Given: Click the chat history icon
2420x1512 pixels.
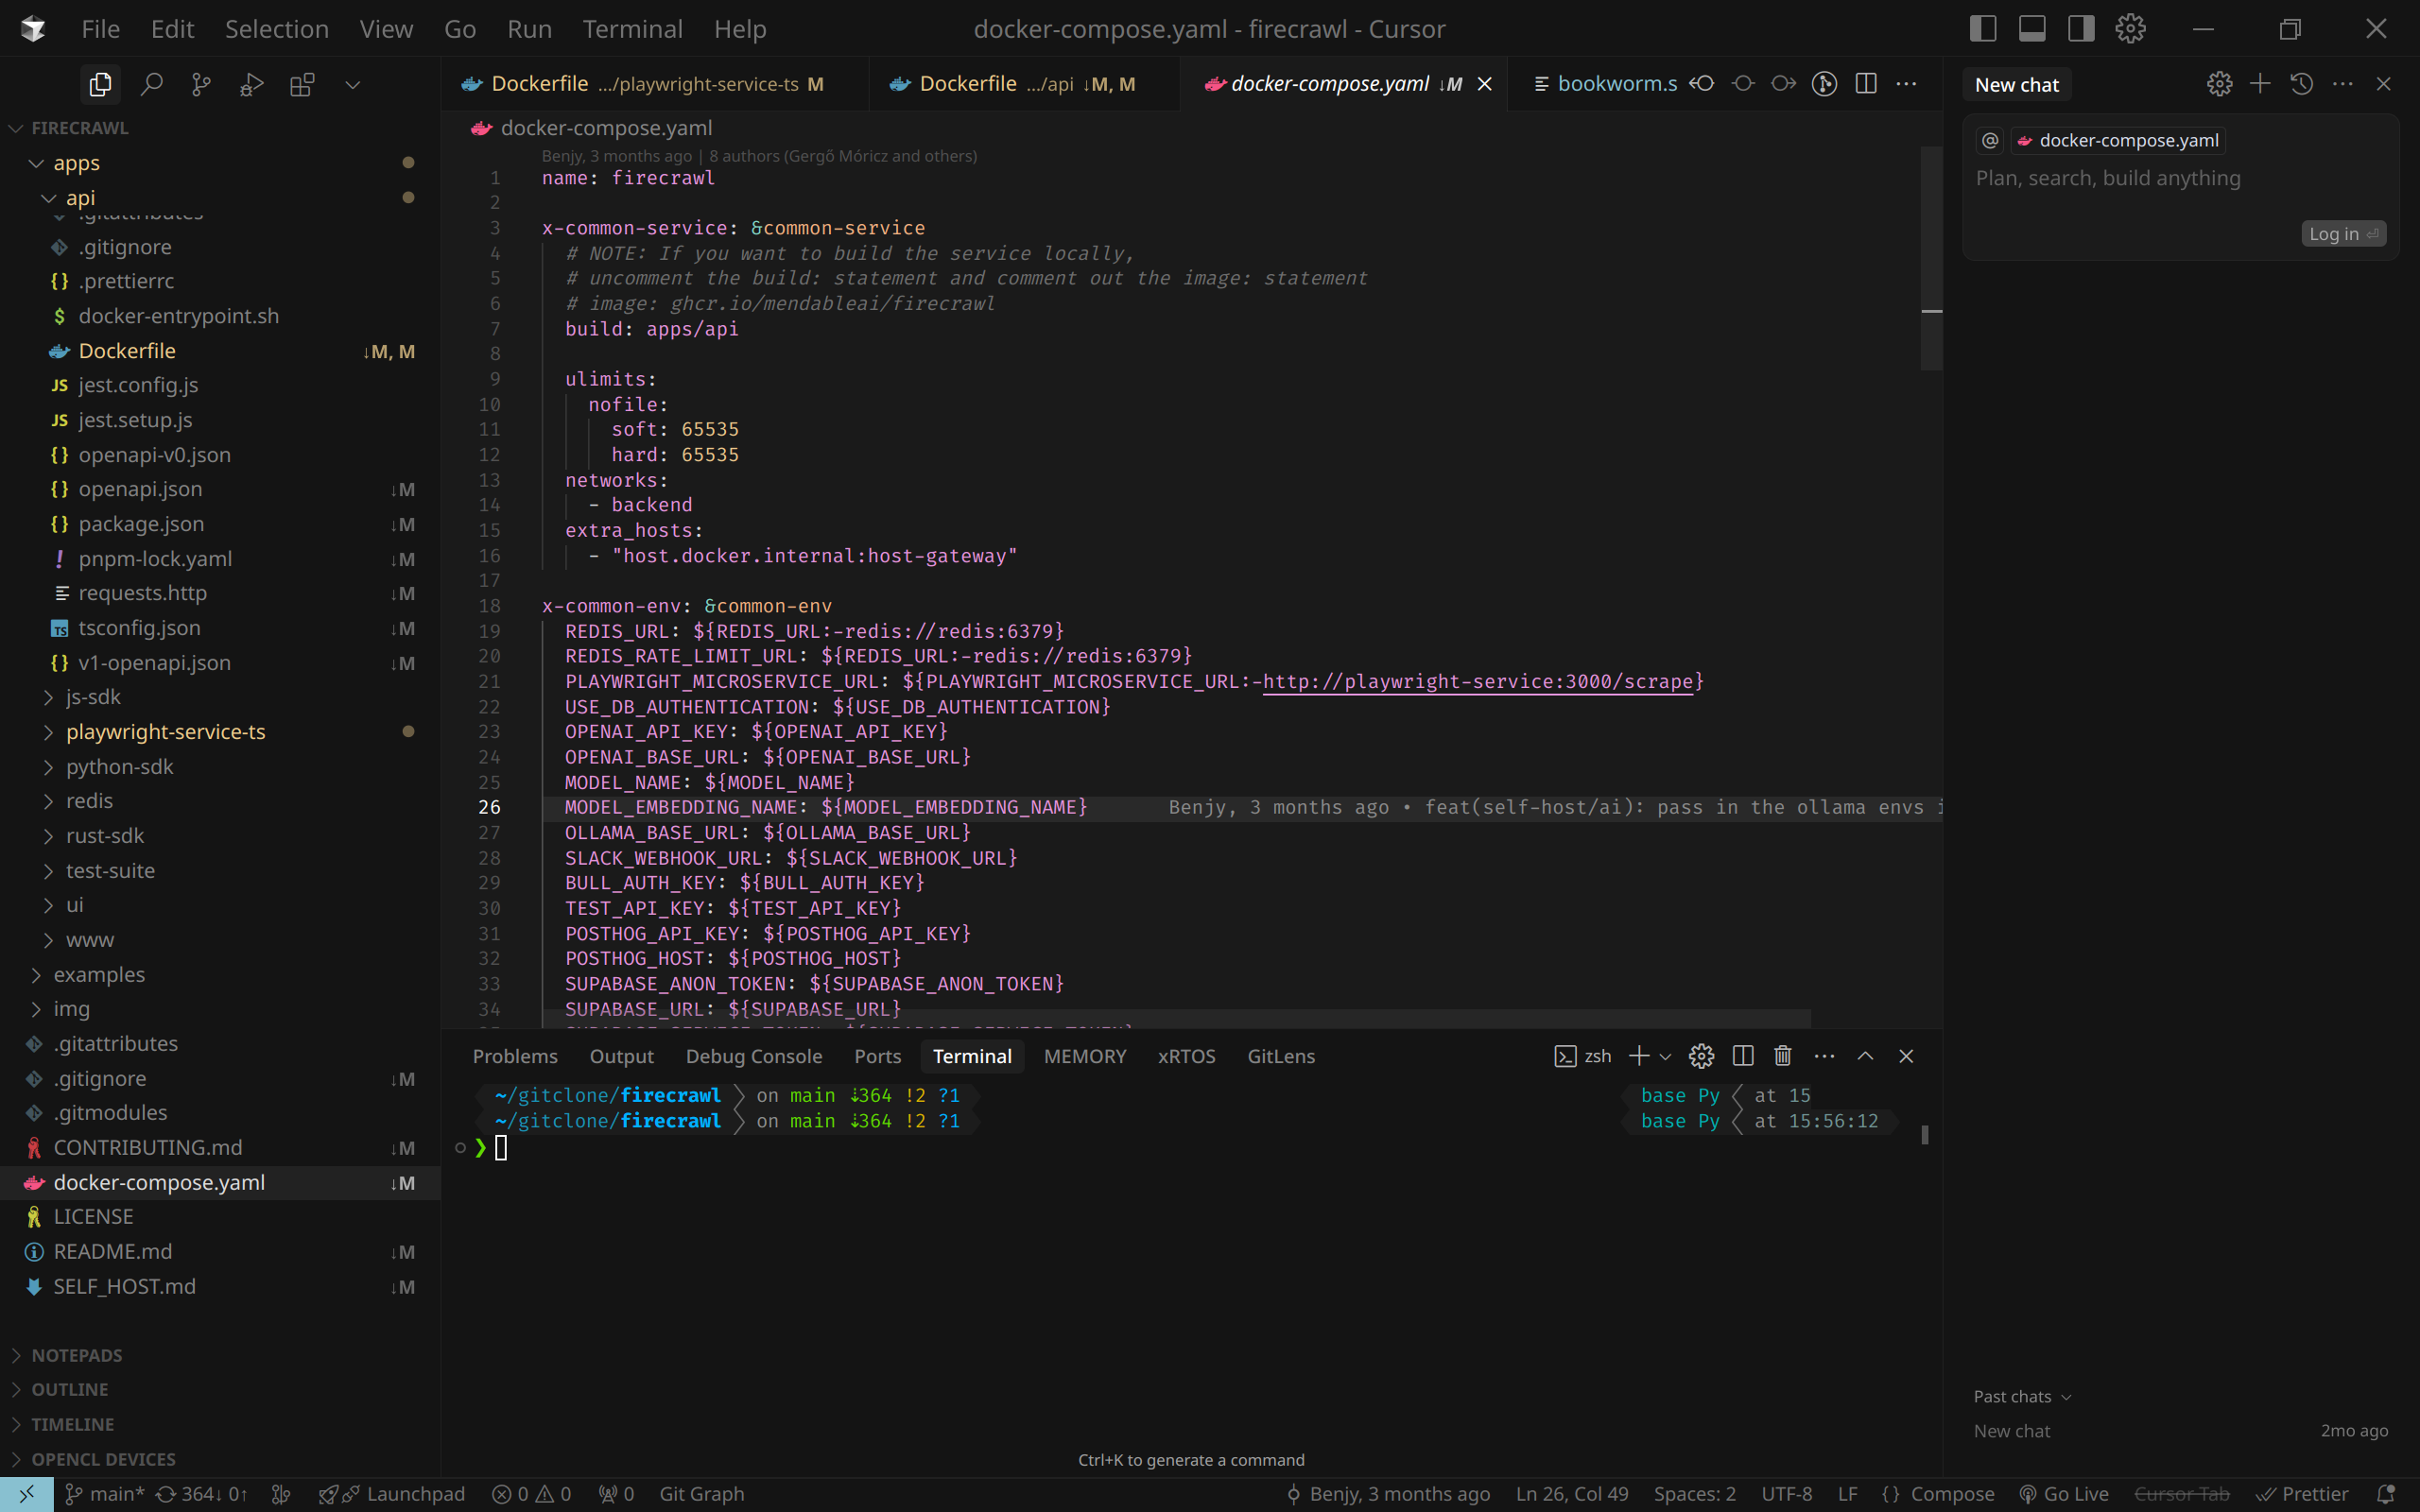Looking at the screenshot, I should 2301,84.
